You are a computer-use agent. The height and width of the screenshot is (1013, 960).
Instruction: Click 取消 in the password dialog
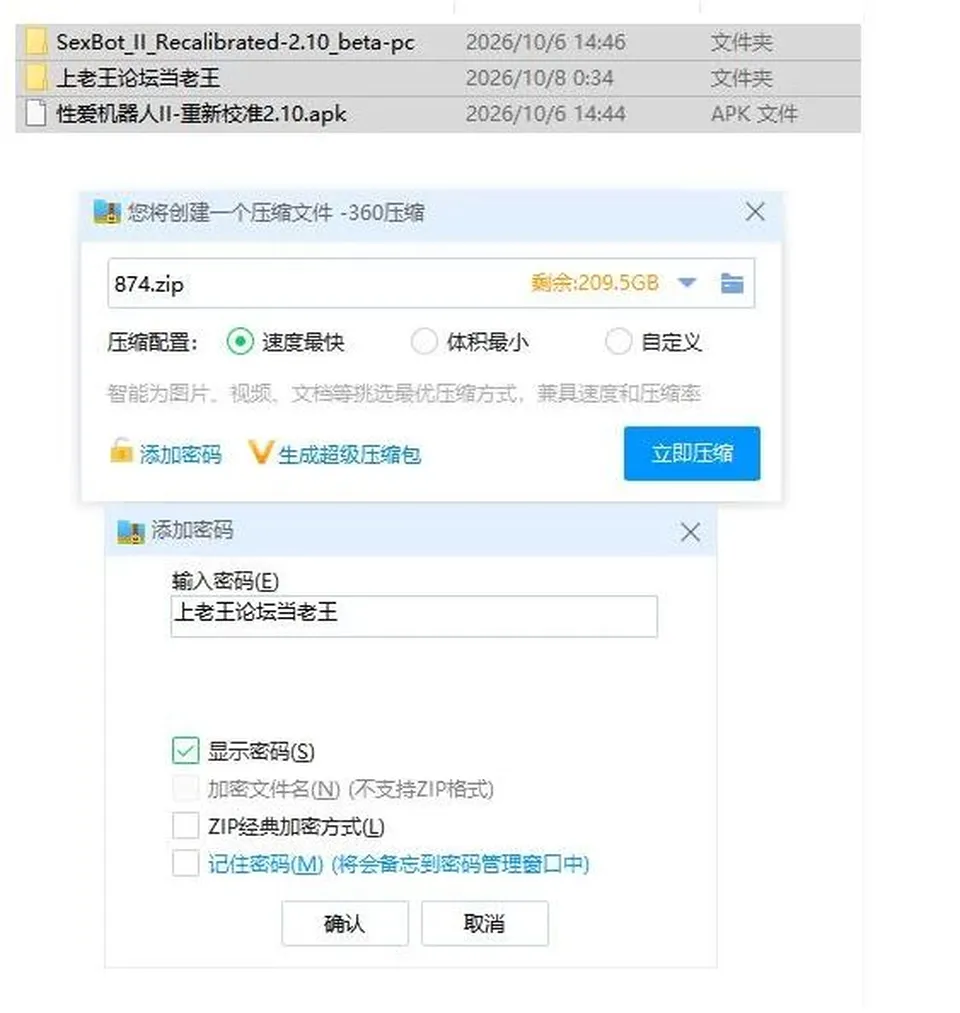click(485, 923)
